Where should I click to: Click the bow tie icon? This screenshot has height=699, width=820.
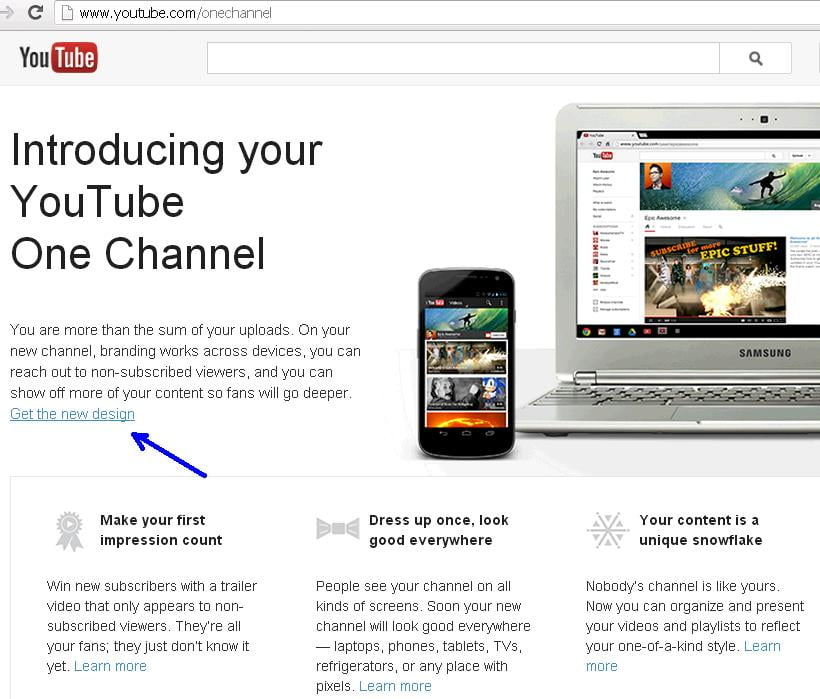[338, 528]
